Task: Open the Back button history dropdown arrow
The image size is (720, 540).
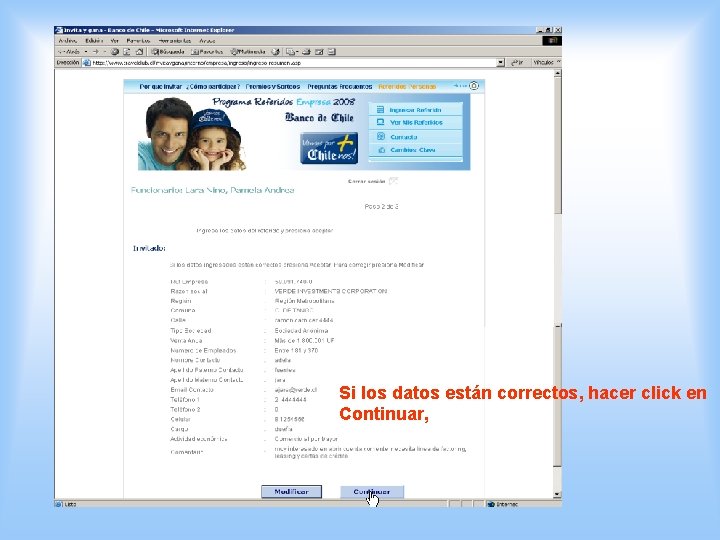Action: click(86, 52)
